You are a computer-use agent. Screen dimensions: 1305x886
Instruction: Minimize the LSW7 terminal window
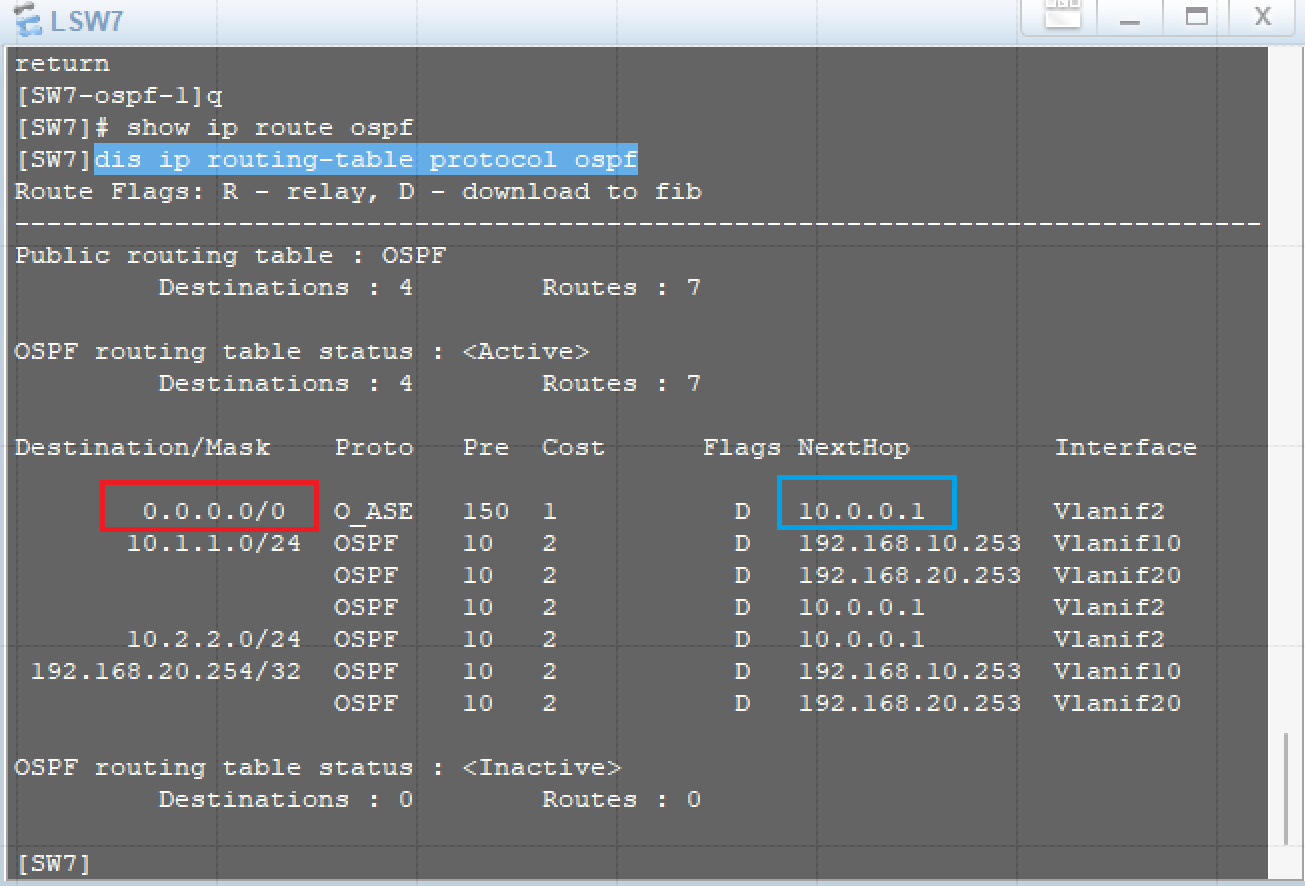click(x=1131, y=17)
